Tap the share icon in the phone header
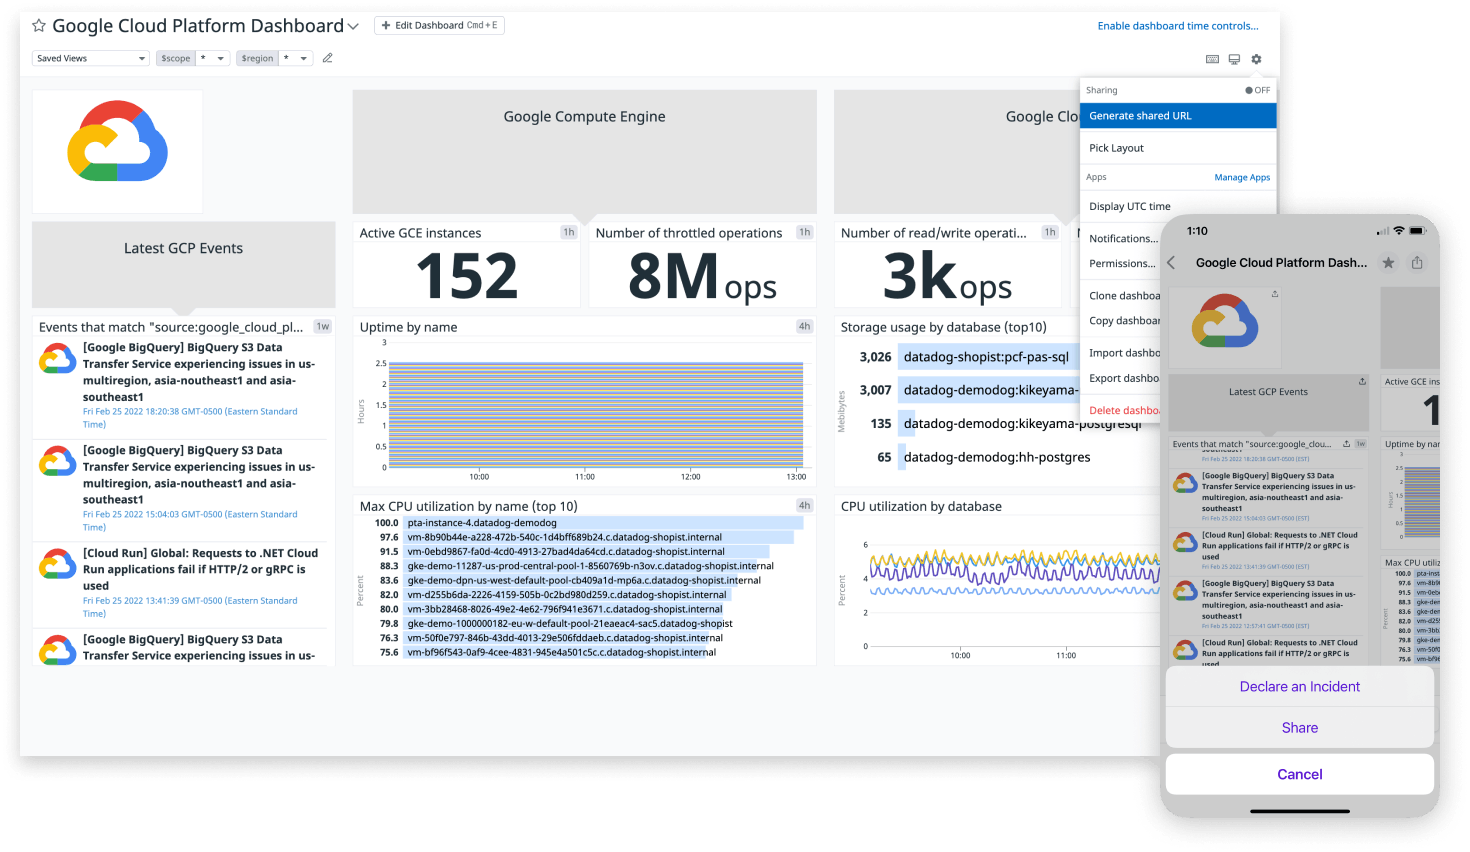Viewport: 1470px width, 852px height. (x=1417, y=263)
